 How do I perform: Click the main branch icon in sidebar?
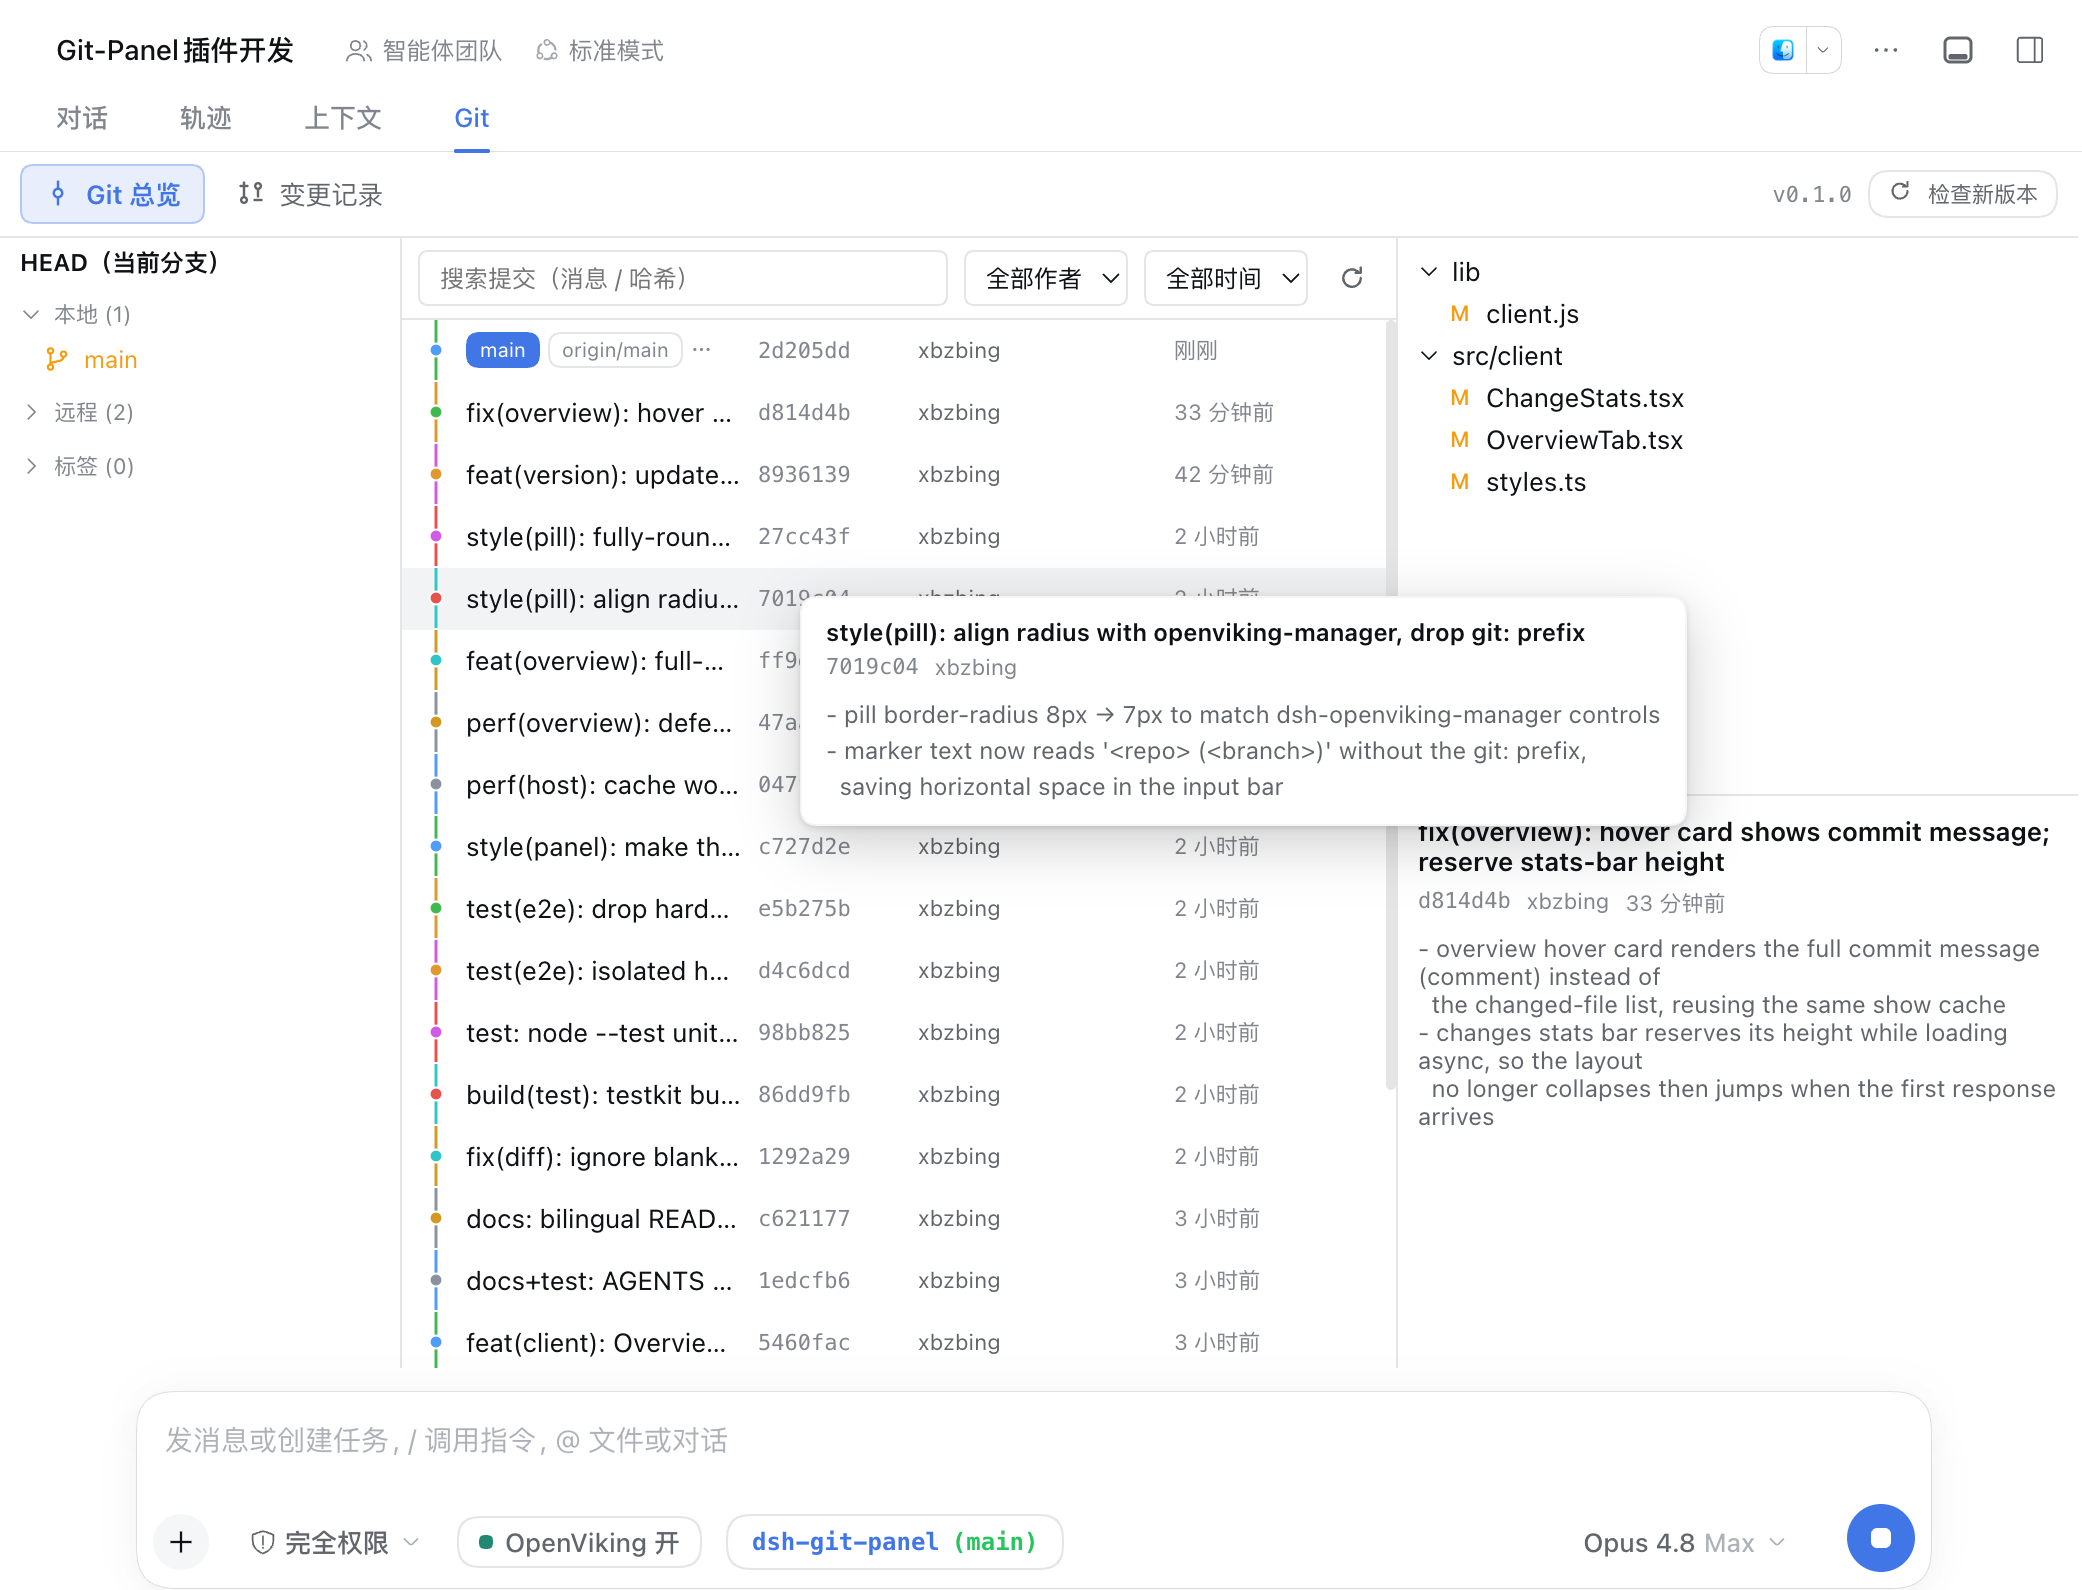(x=57, y=360)
